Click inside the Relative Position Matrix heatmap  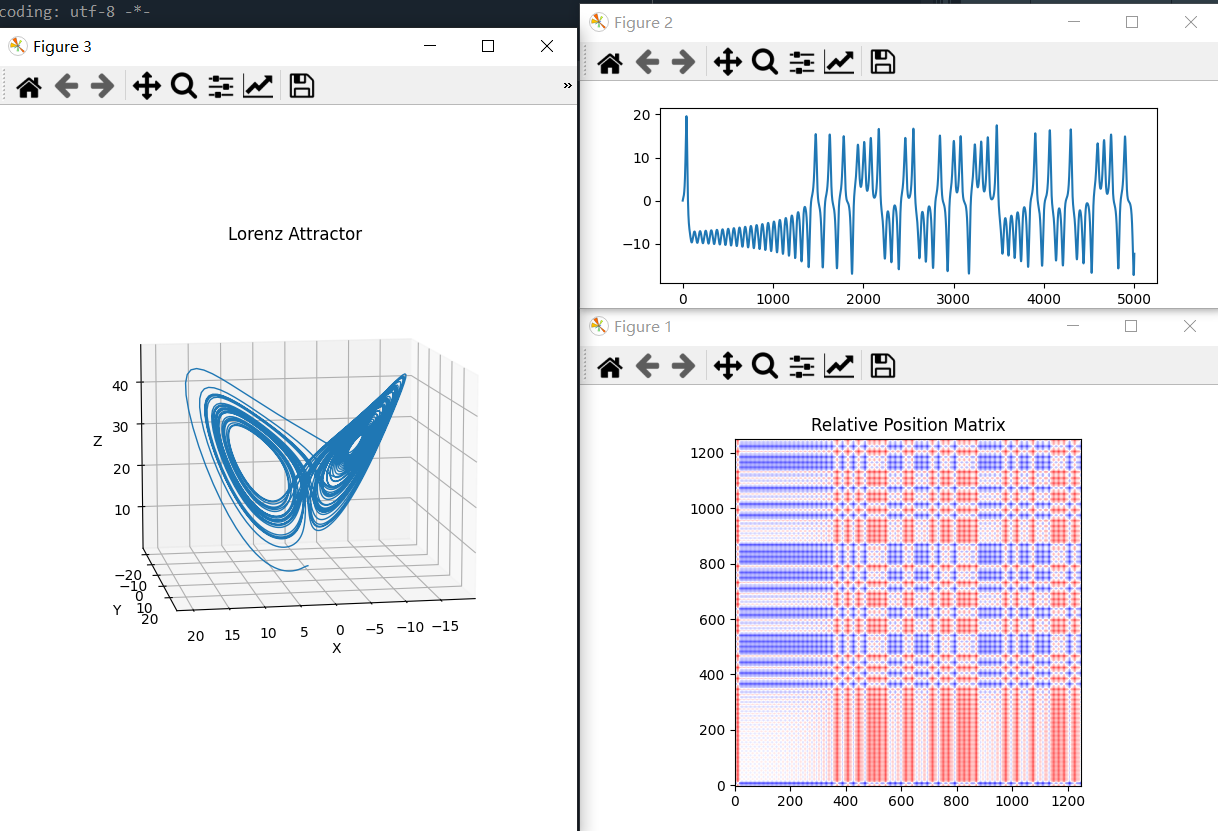908,612
